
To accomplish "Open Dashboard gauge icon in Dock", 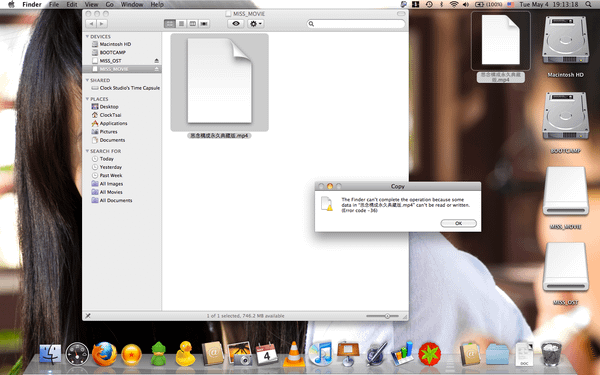I will tap(77, 354).
